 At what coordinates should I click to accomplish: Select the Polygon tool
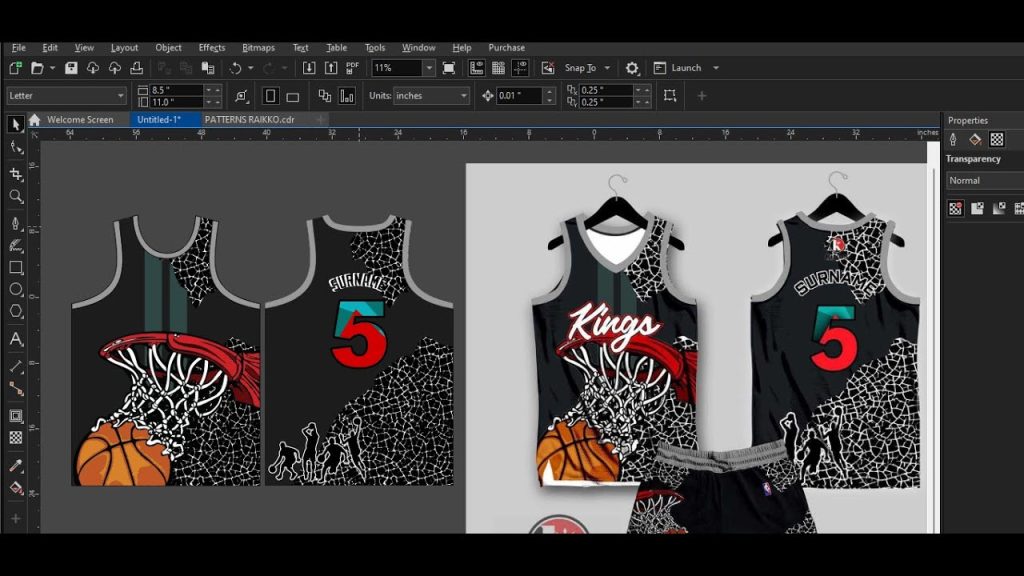[16, 312]
